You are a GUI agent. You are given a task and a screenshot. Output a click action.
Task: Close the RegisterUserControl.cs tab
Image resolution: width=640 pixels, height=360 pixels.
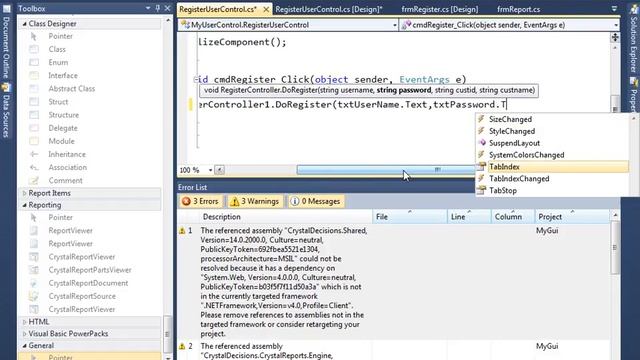click(266, 9)
